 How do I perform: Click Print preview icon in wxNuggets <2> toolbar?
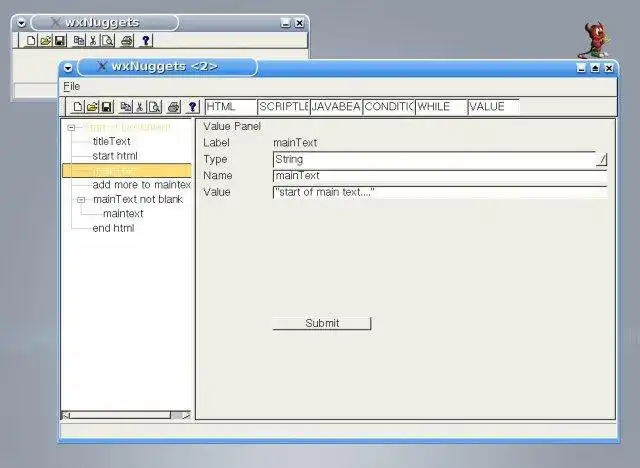pyautogui.click(x=155, y=107)
